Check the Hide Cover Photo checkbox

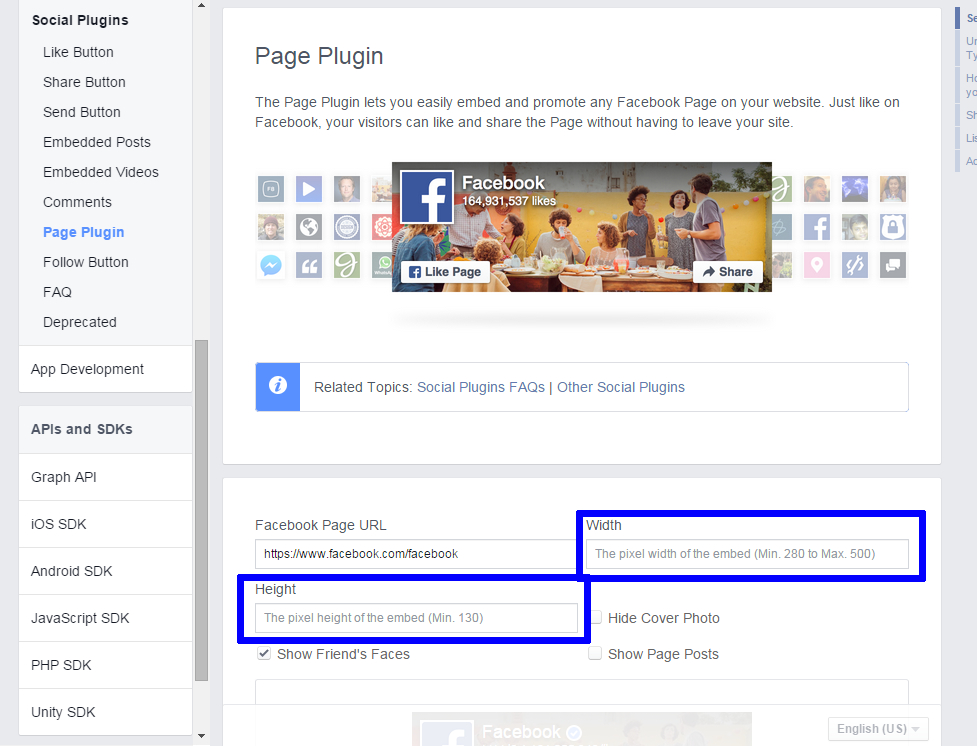(596, 618)
